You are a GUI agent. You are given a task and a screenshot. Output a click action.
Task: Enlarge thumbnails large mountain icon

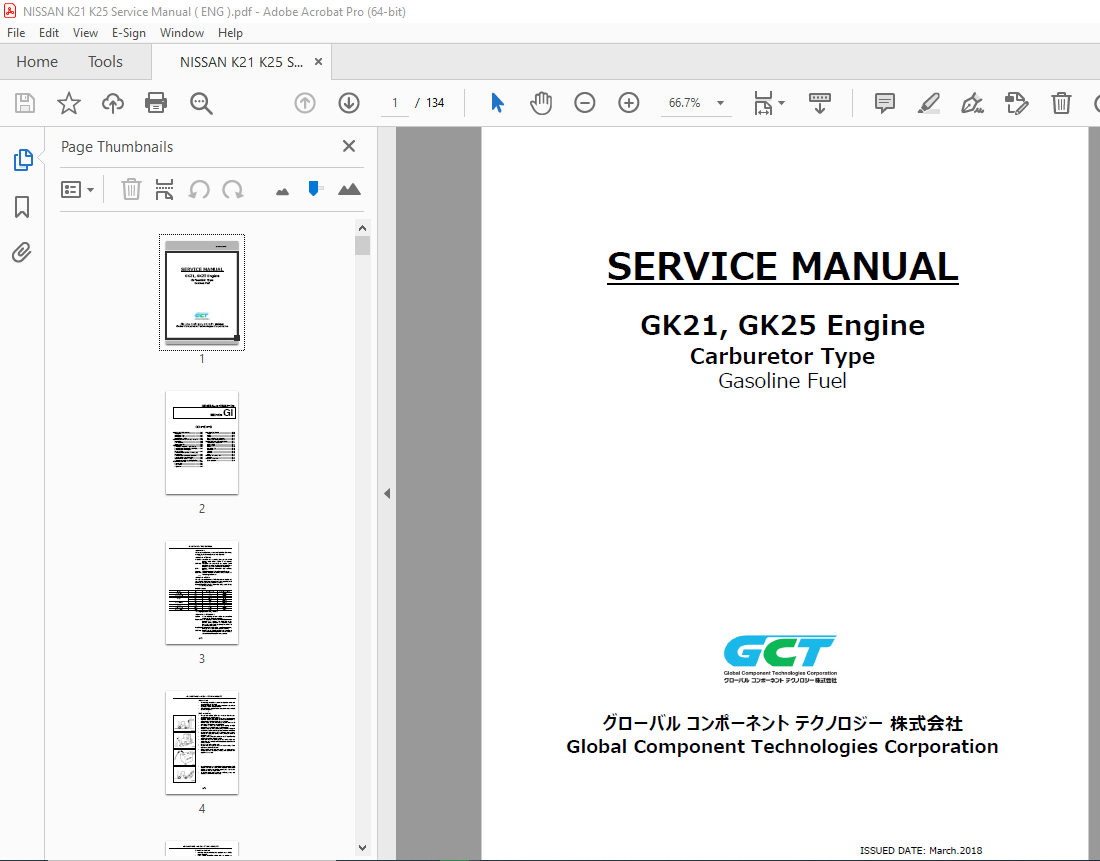[349, 189]
